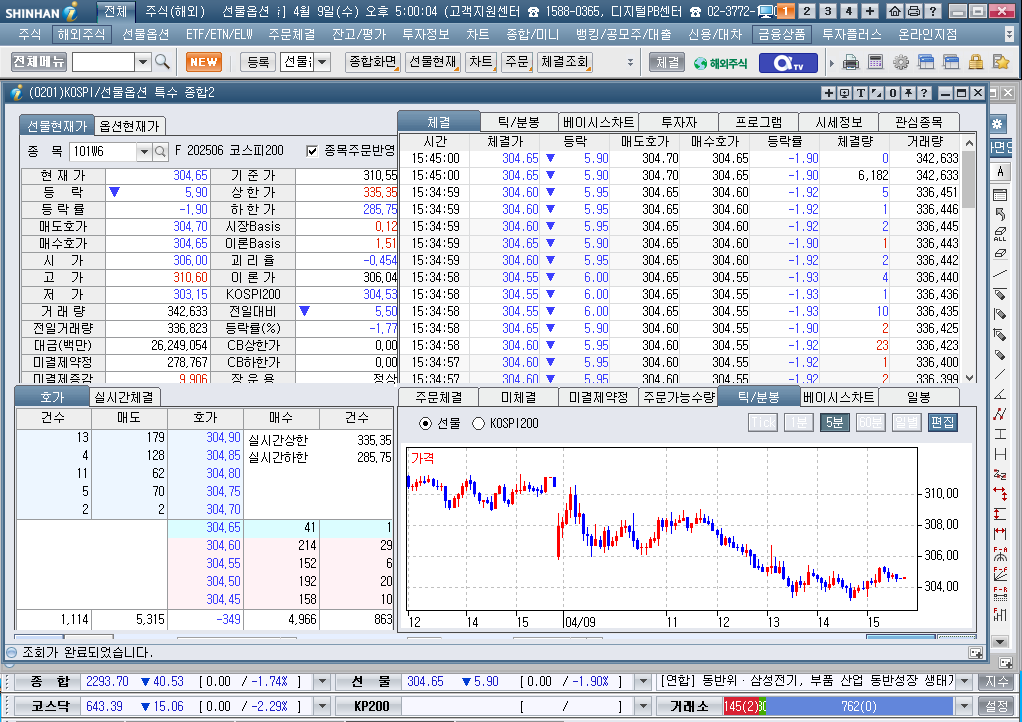1022x722 pixels.
Task: Toggle the Tick chart interval button
Action: pos(763,422)
